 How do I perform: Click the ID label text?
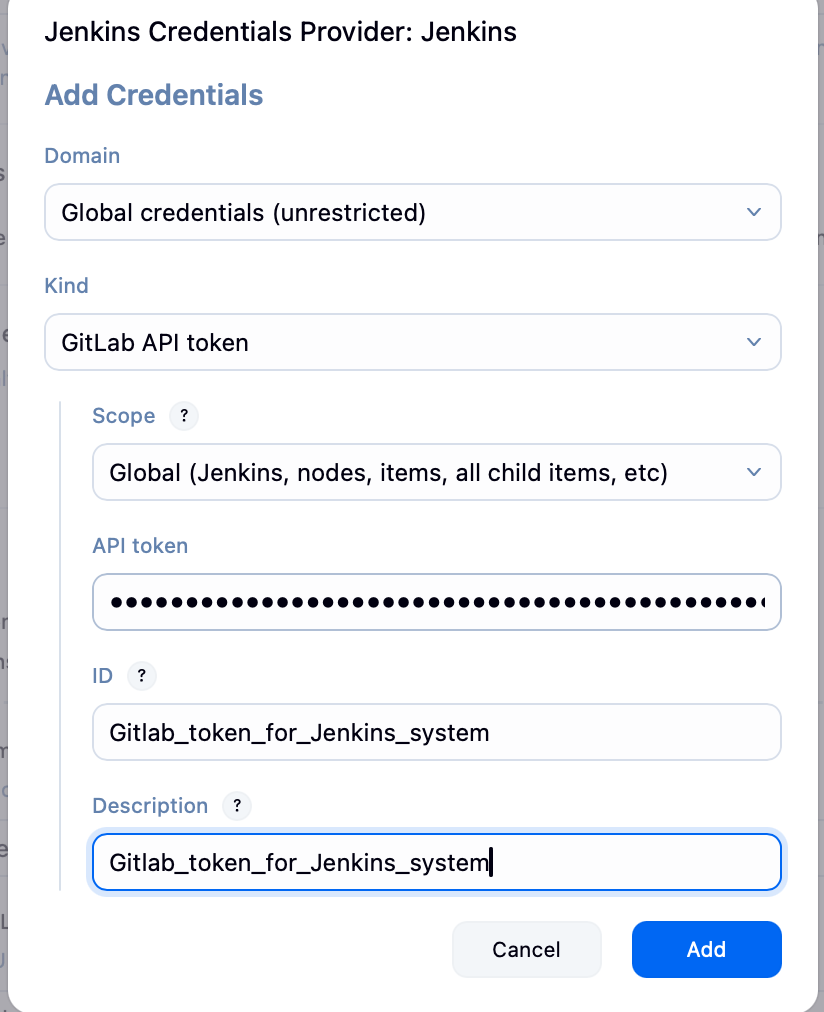pyautogui.click(x=102, y=676)
